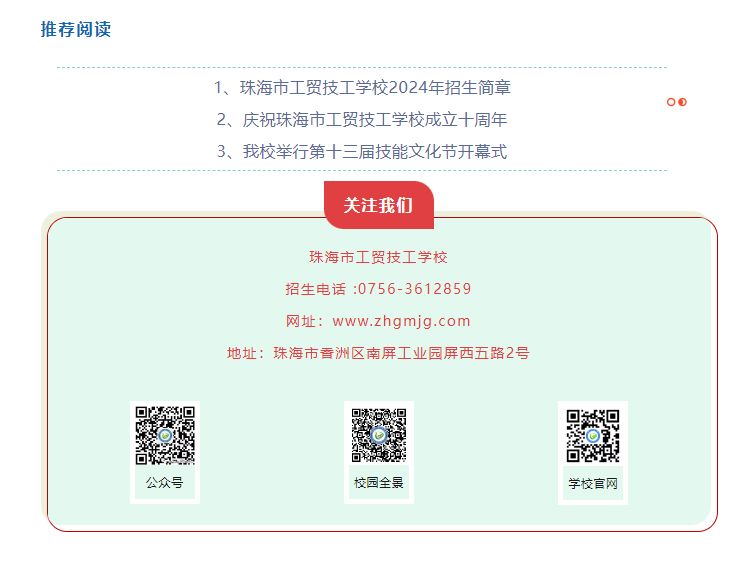
Task: Click the 公众号 label under QR code
Action: point(165,483)
